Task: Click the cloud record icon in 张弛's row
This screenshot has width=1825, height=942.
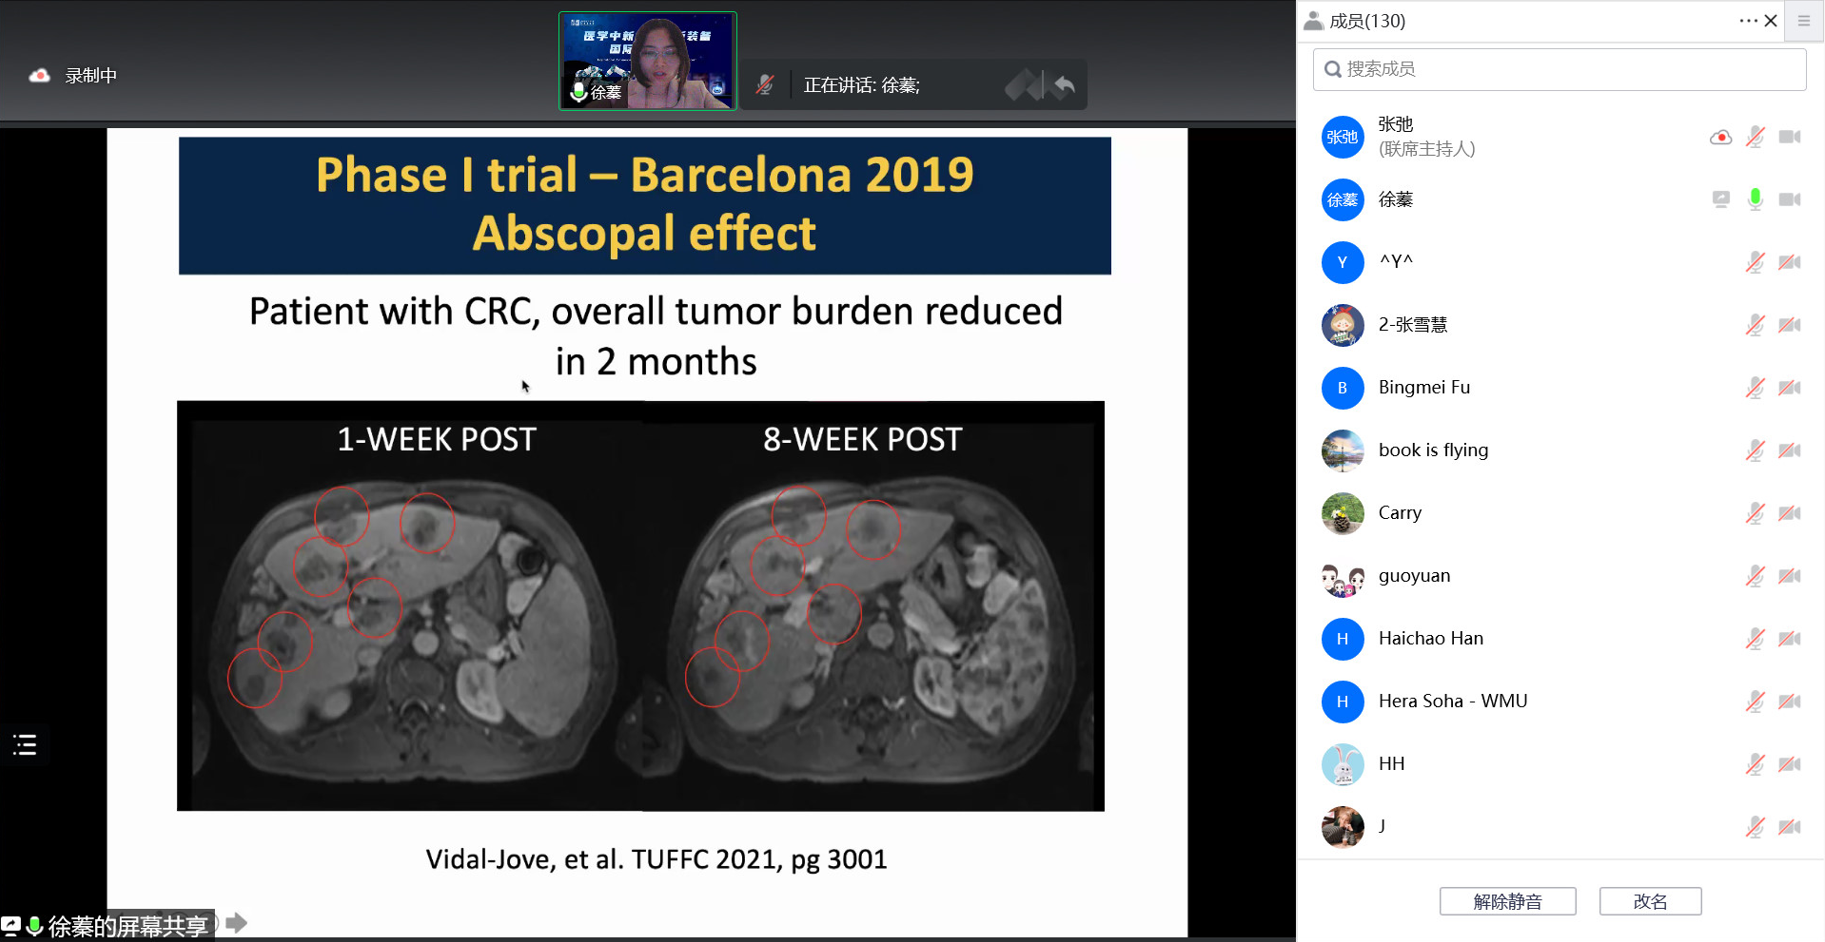Action: (1720, 137)
